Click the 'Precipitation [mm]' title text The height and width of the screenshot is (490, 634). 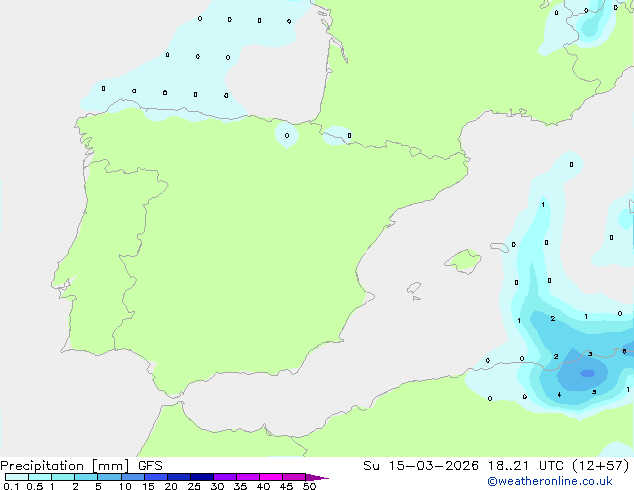65,466
